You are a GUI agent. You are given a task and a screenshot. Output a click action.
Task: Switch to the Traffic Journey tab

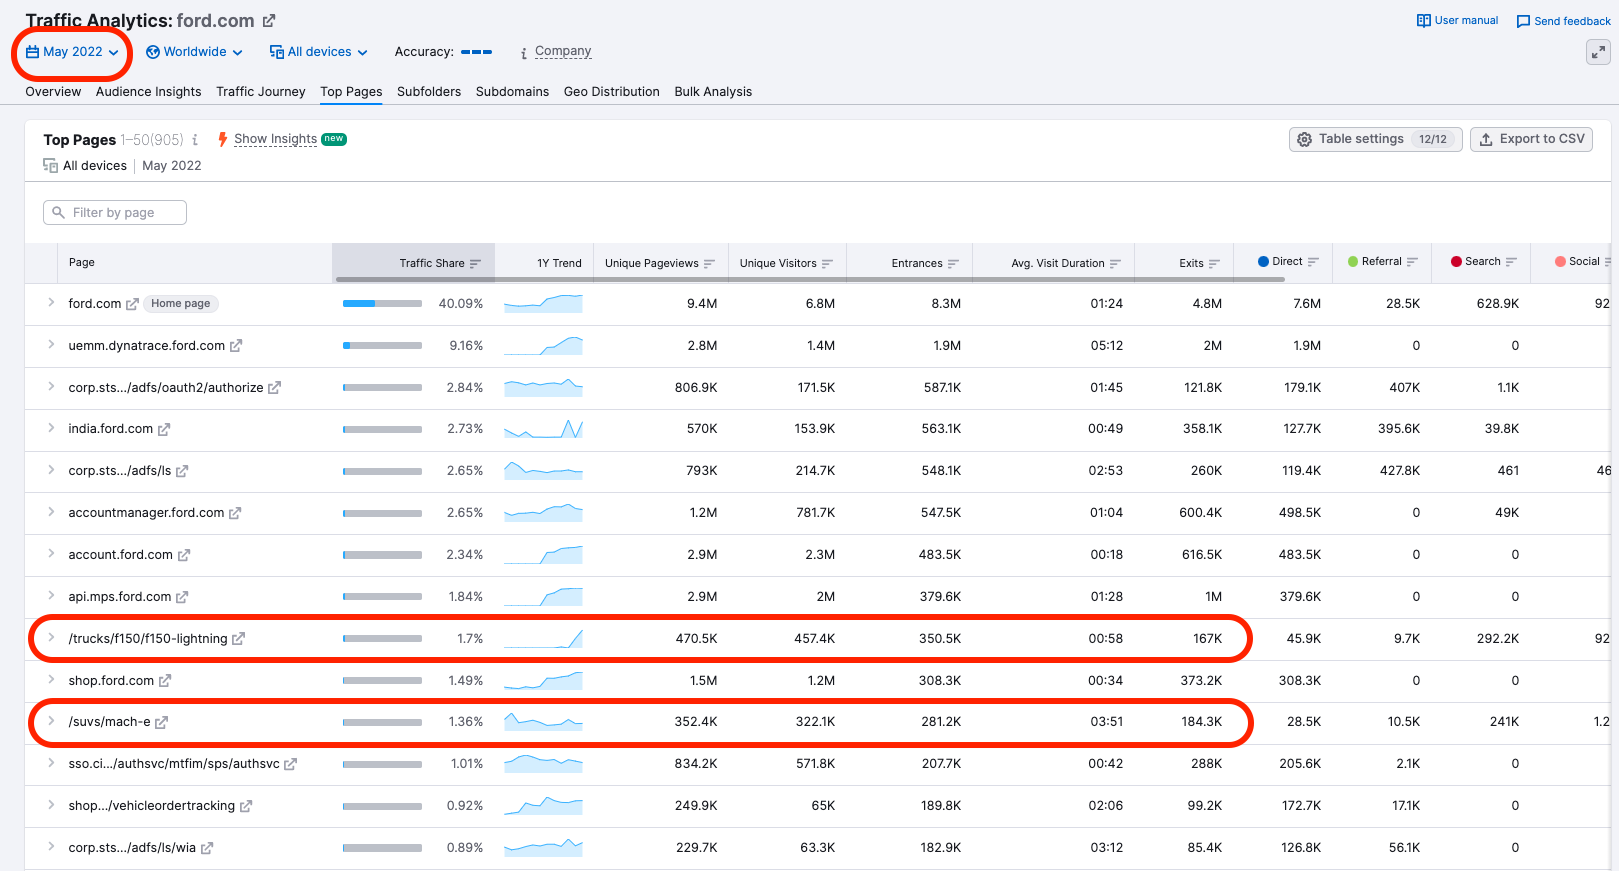coord(261,92)
